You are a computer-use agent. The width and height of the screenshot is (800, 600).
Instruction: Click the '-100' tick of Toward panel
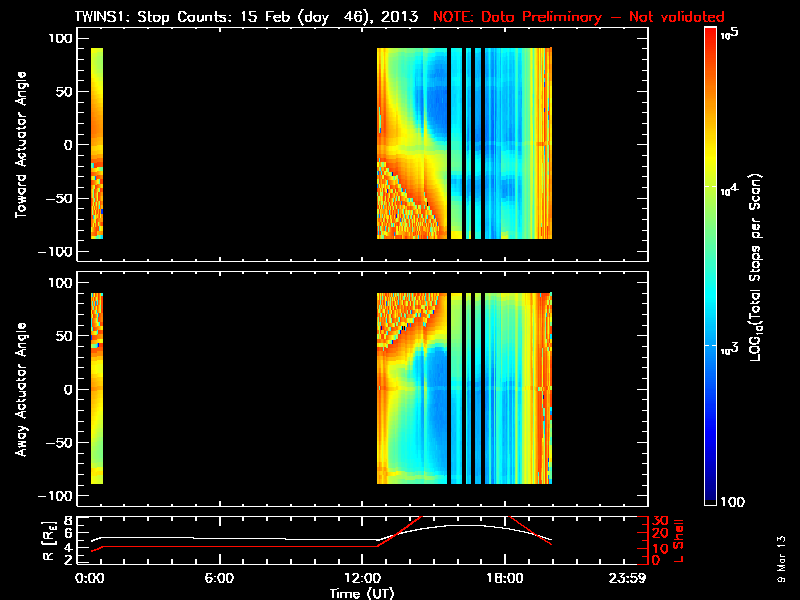tap(55, 252)
